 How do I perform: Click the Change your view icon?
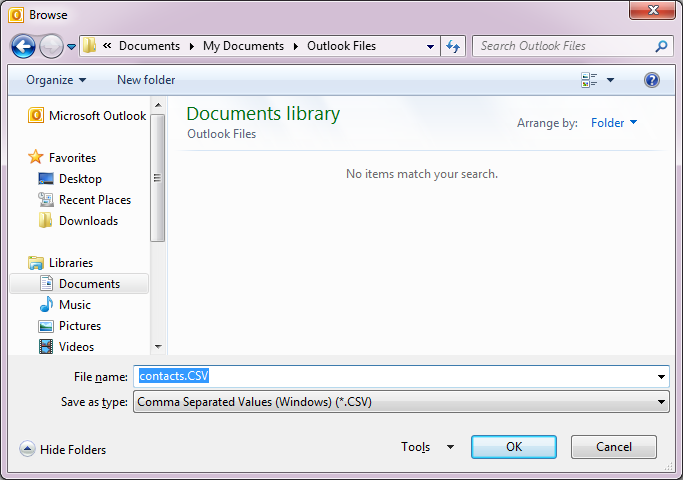click(589, 80)
